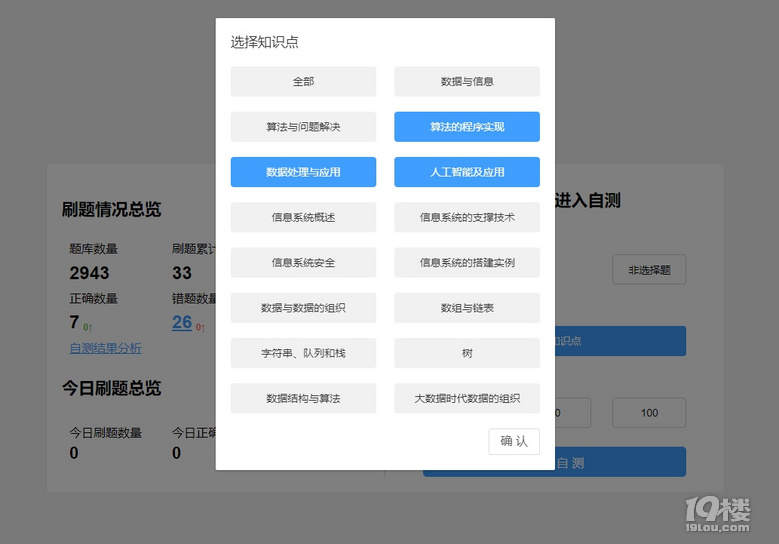The image size is (779, 544).
Task: Toggle the 数据结构与算法 option
Action: (x=303, y=398)
